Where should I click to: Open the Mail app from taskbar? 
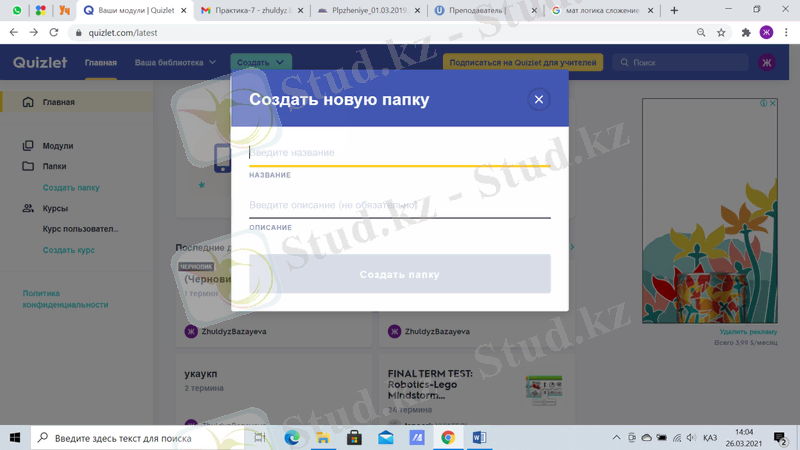386,438
